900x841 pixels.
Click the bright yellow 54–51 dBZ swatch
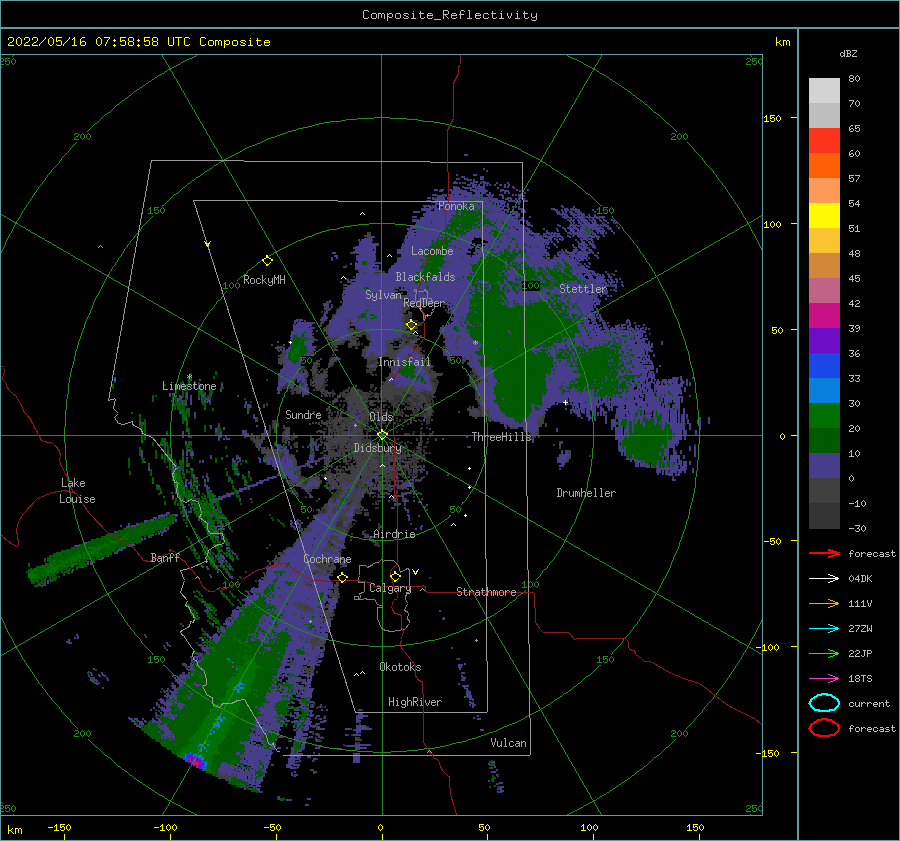coord(824,216)
